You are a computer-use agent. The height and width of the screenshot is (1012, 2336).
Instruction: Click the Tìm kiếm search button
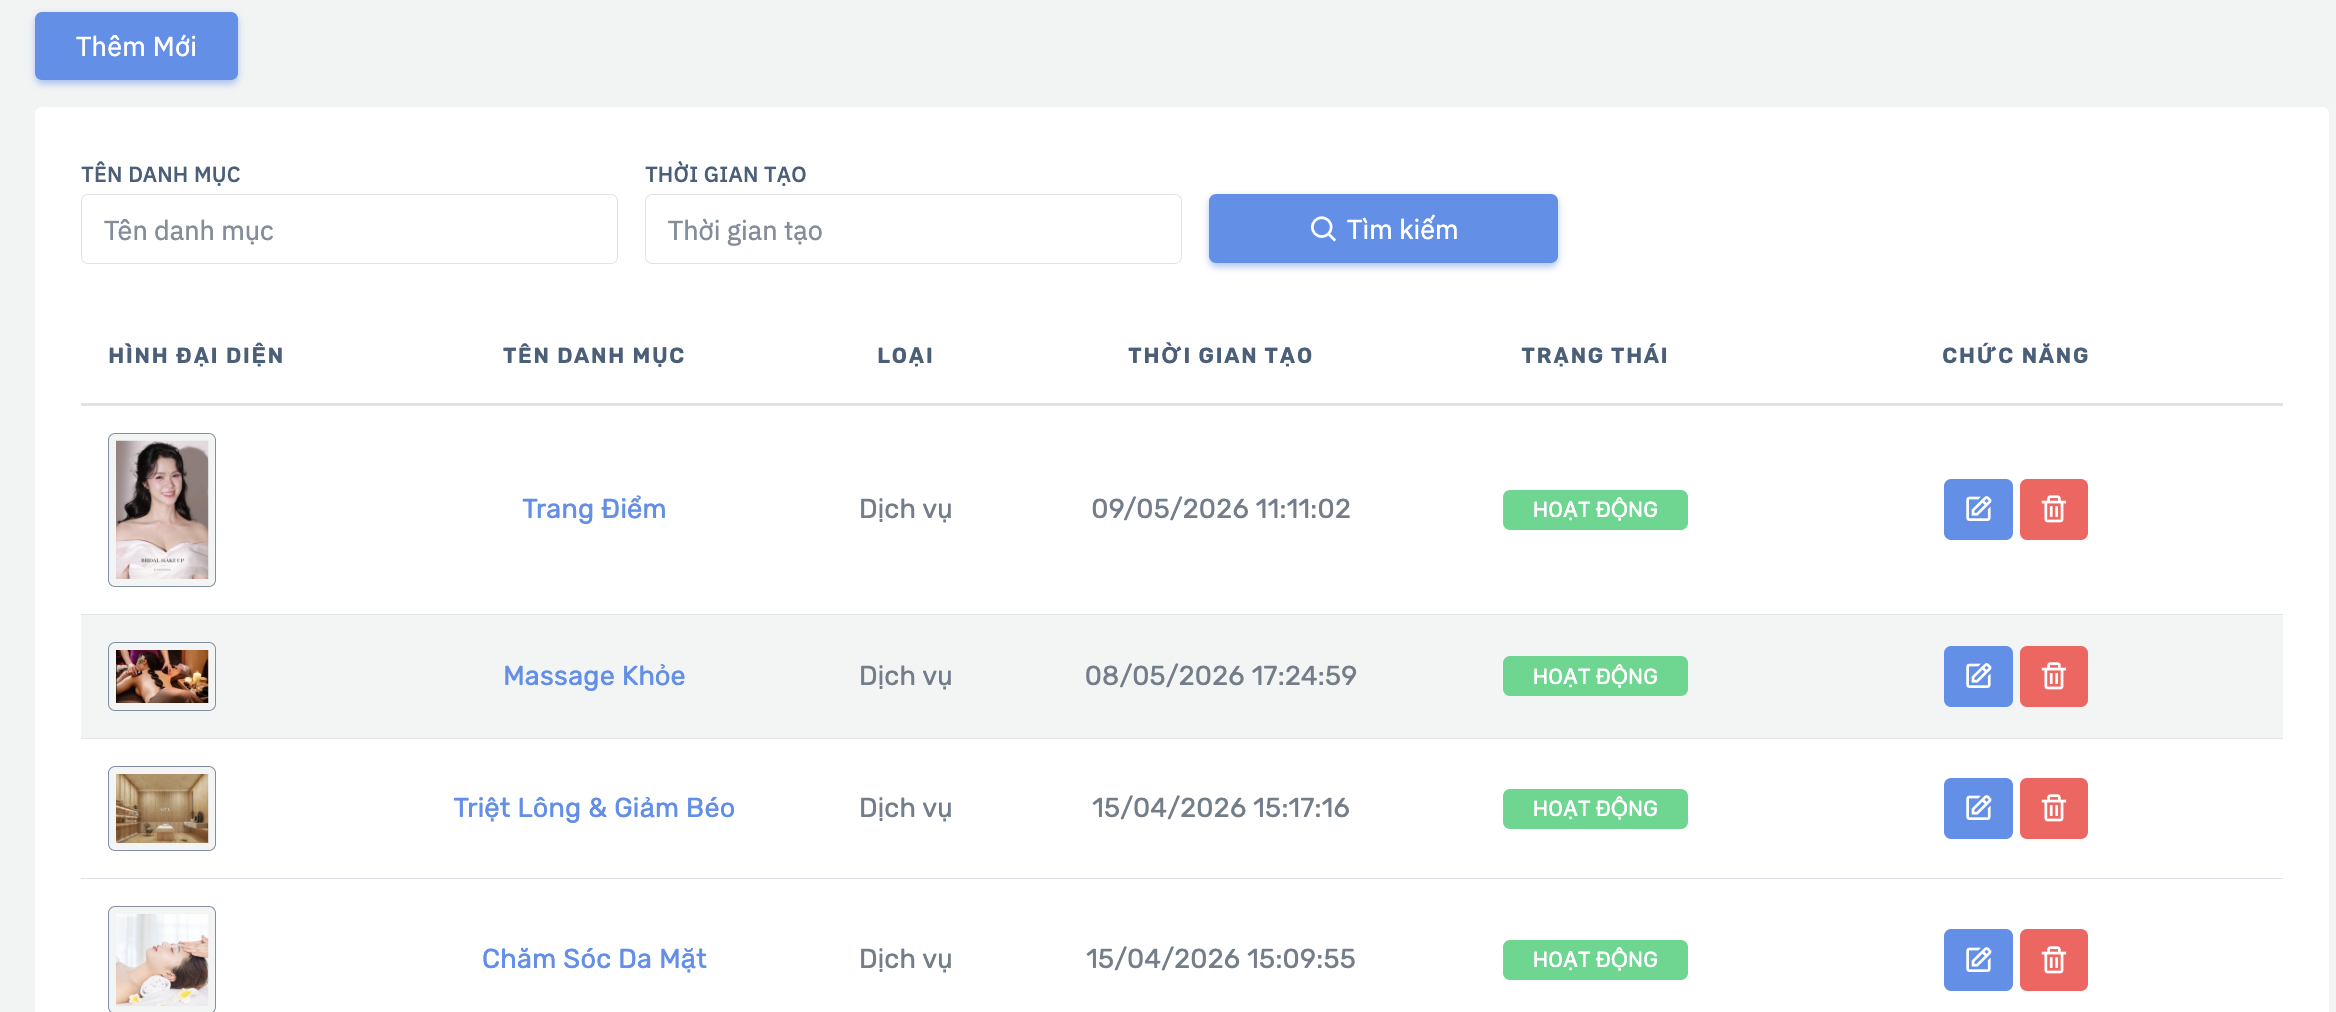coord(1383,229)
